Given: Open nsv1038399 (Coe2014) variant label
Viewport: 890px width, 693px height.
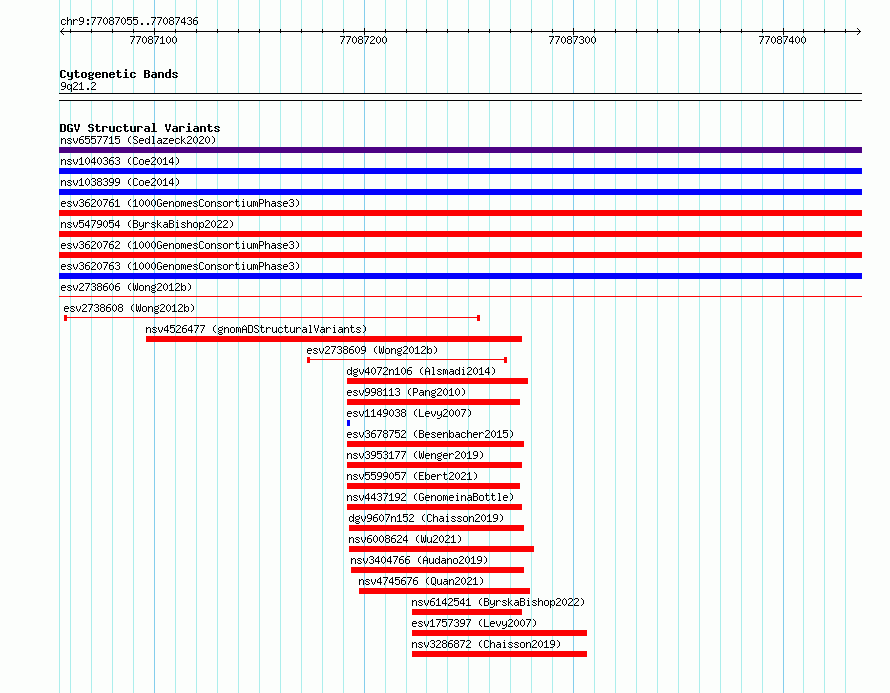Looking at the screenshot, I should coord(120,182).
